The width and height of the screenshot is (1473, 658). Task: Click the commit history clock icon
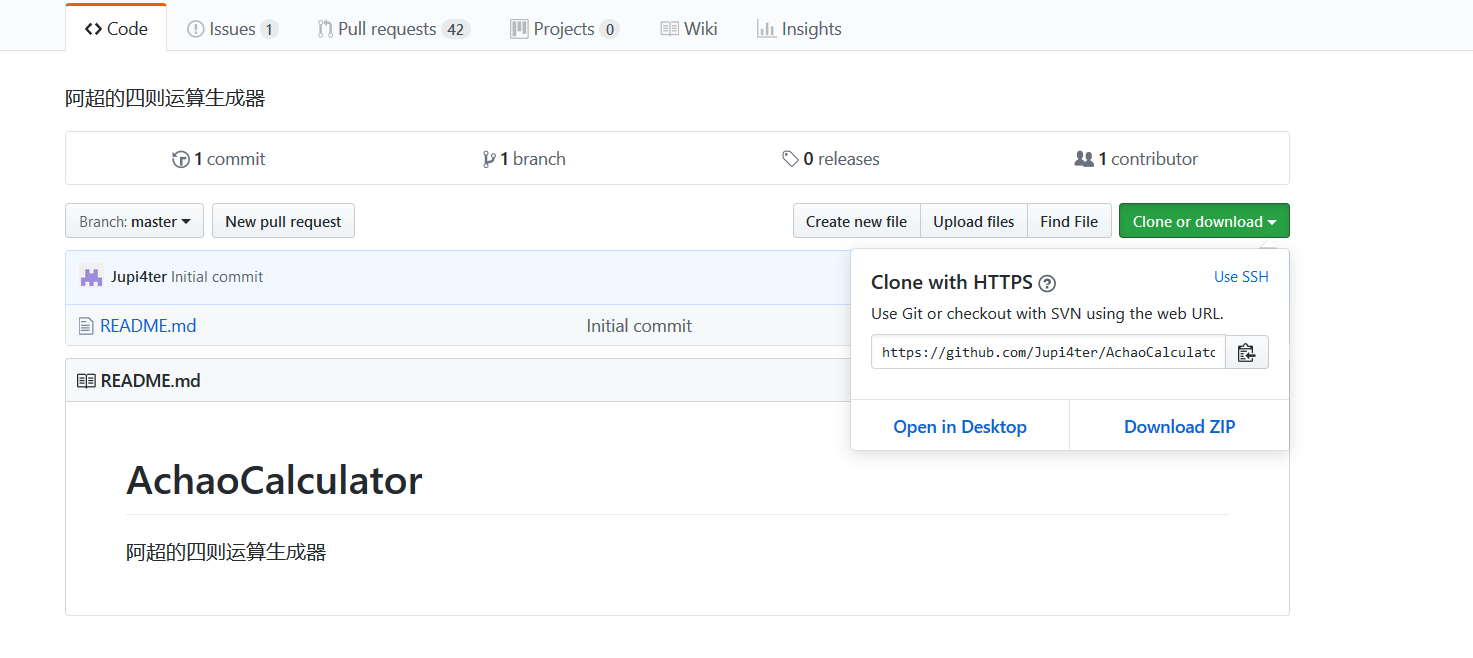(x=181, y=159)
